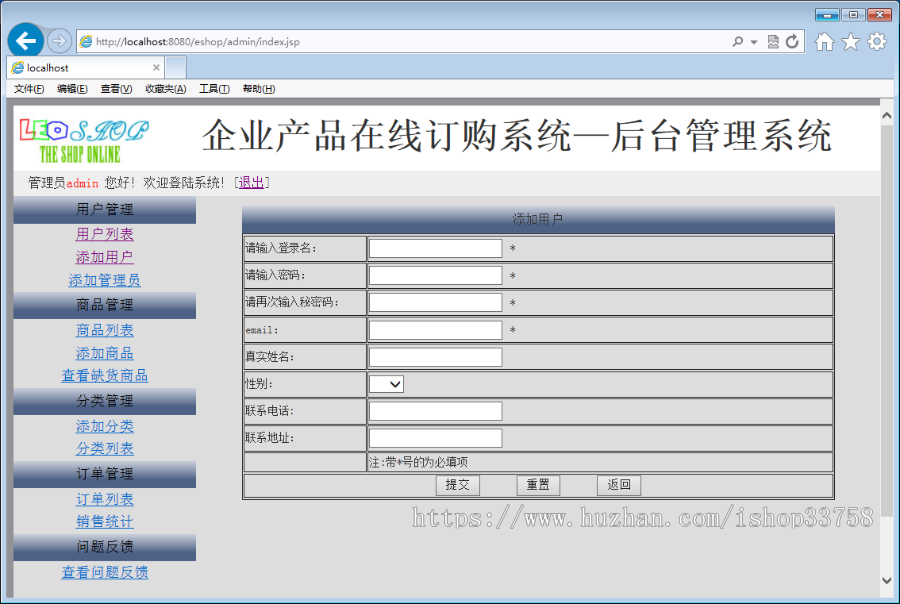Open the 文件 menu
This screenshot has height=604, width=900.
[x=27, y=89]
